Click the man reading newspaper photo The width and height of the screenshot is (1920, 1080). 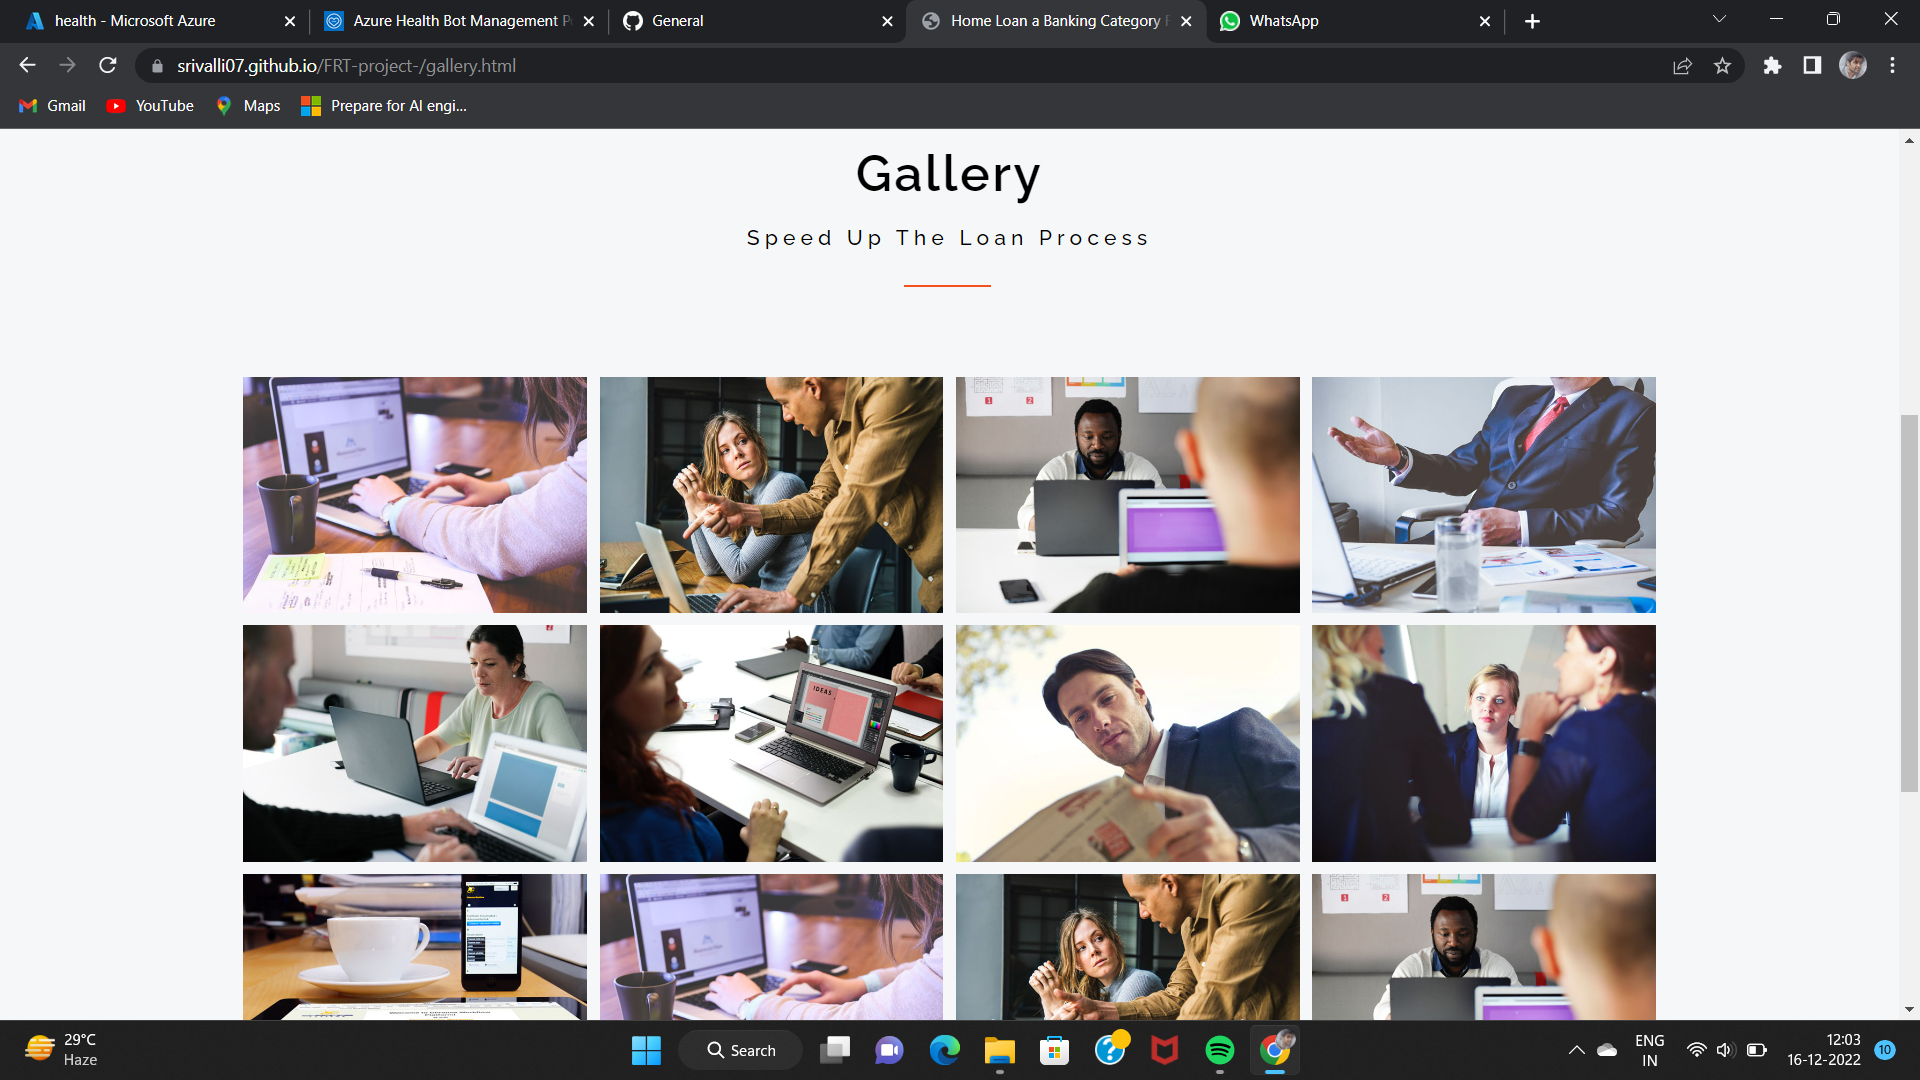[1127, 743]
